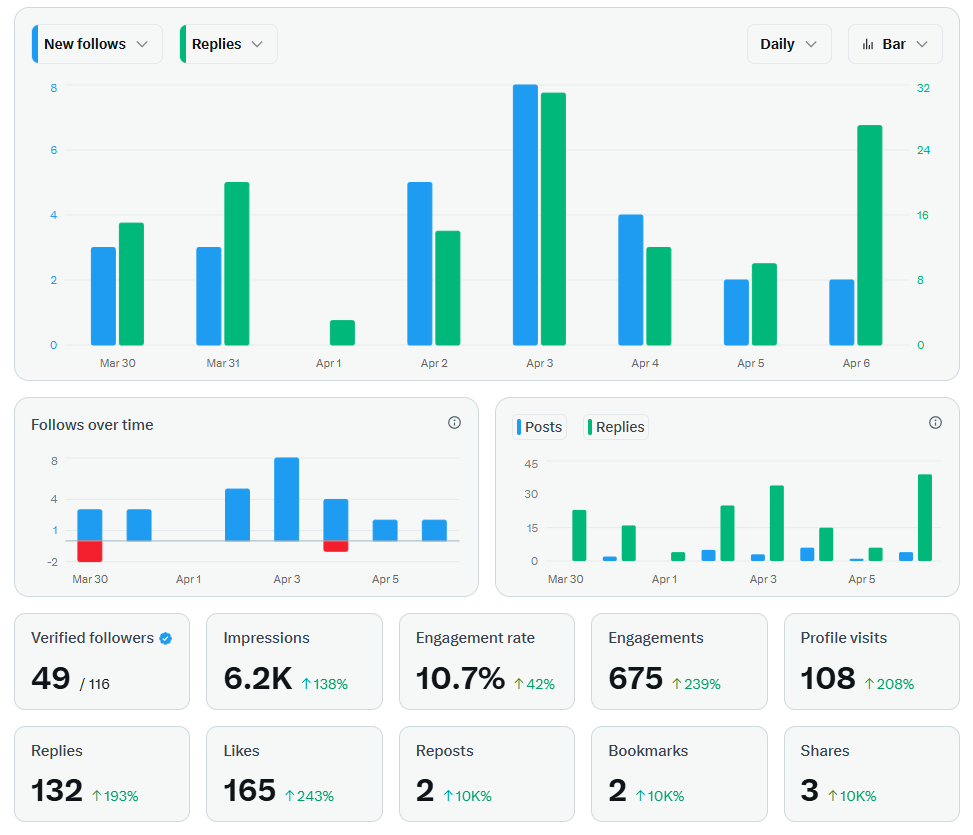Open the Profile visits metric card
The image size is (973, 835).
point(871,661)
